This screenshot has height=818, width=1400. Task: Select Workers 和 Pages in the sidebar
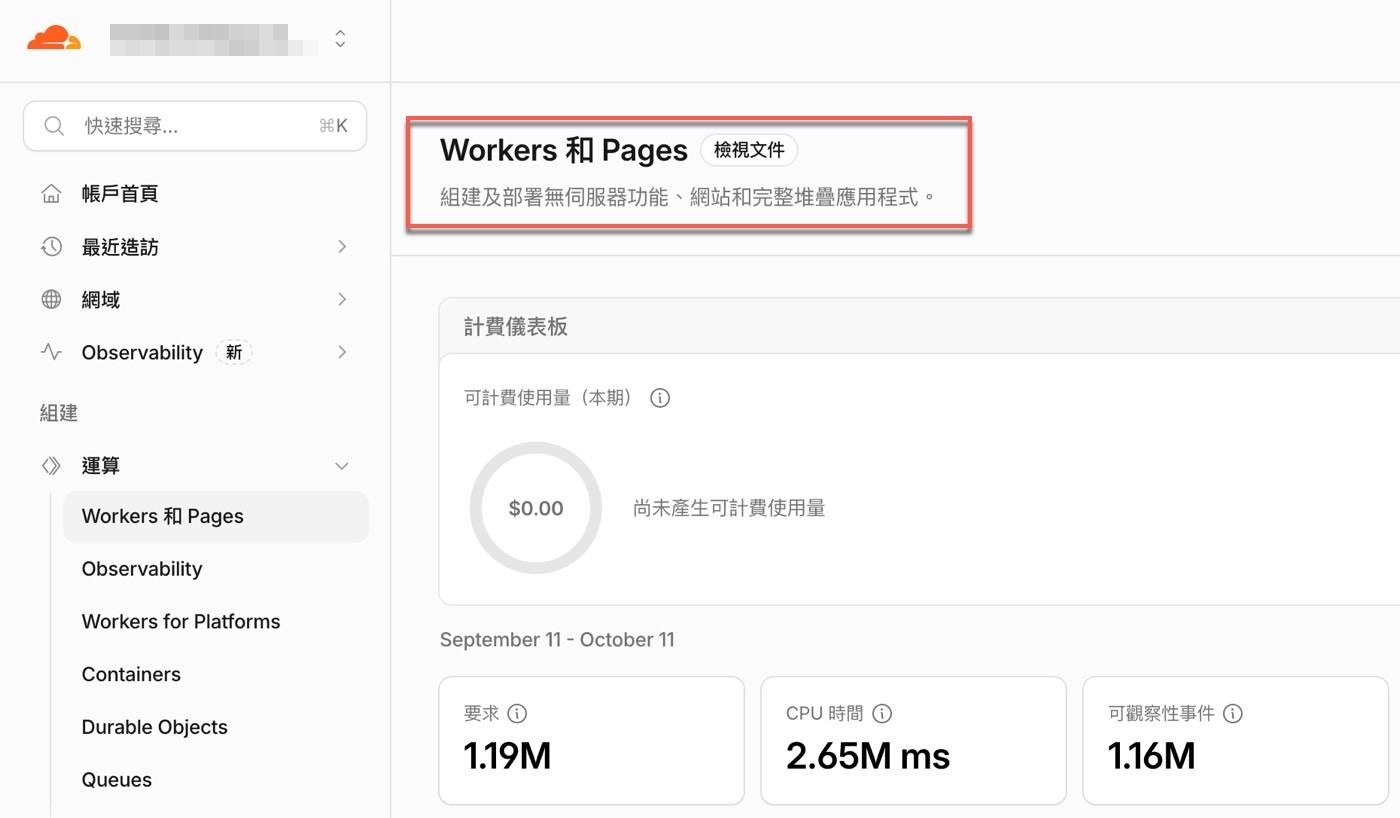click(216, 517)
